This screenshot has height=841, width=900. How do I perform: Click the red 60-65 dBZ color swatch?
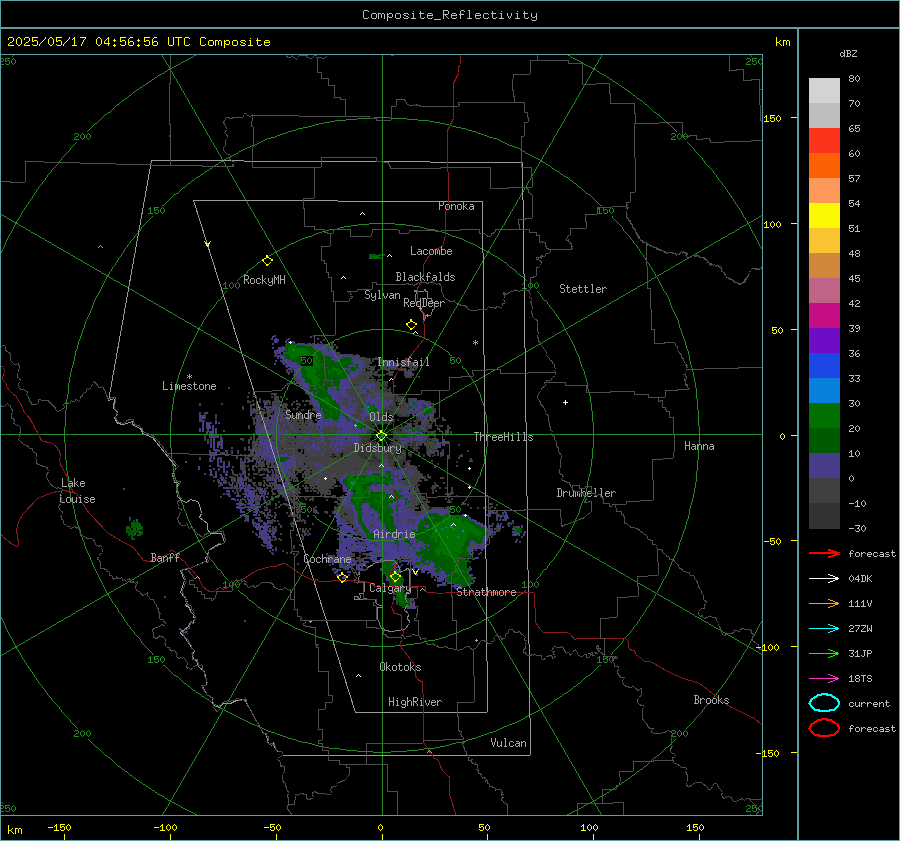[x=824, y=140]
